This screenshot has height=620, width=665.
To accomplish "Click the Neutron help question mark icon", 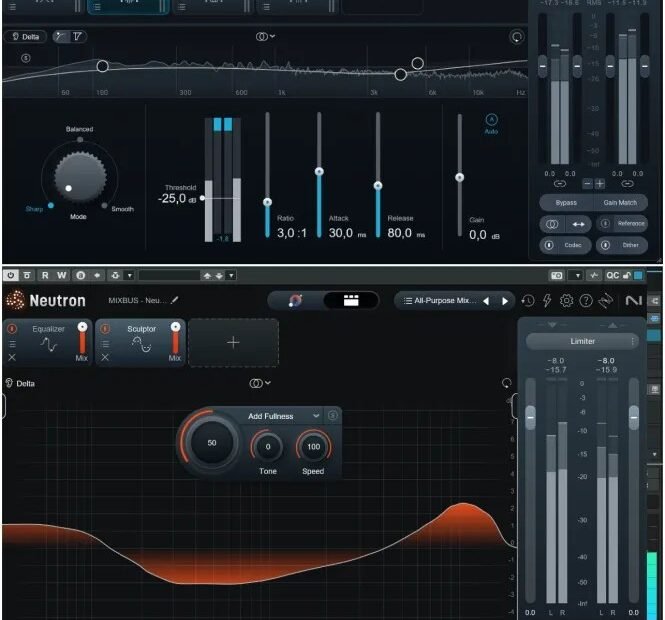I will (586, 301).
